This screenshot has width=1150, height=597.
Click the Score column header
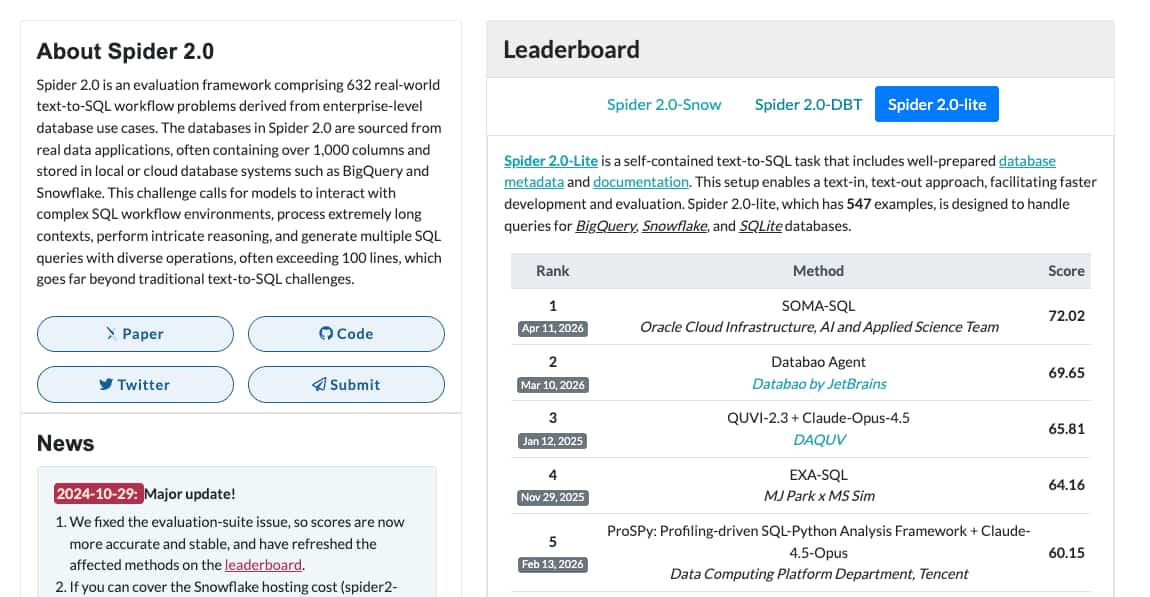coord(1065,270)
